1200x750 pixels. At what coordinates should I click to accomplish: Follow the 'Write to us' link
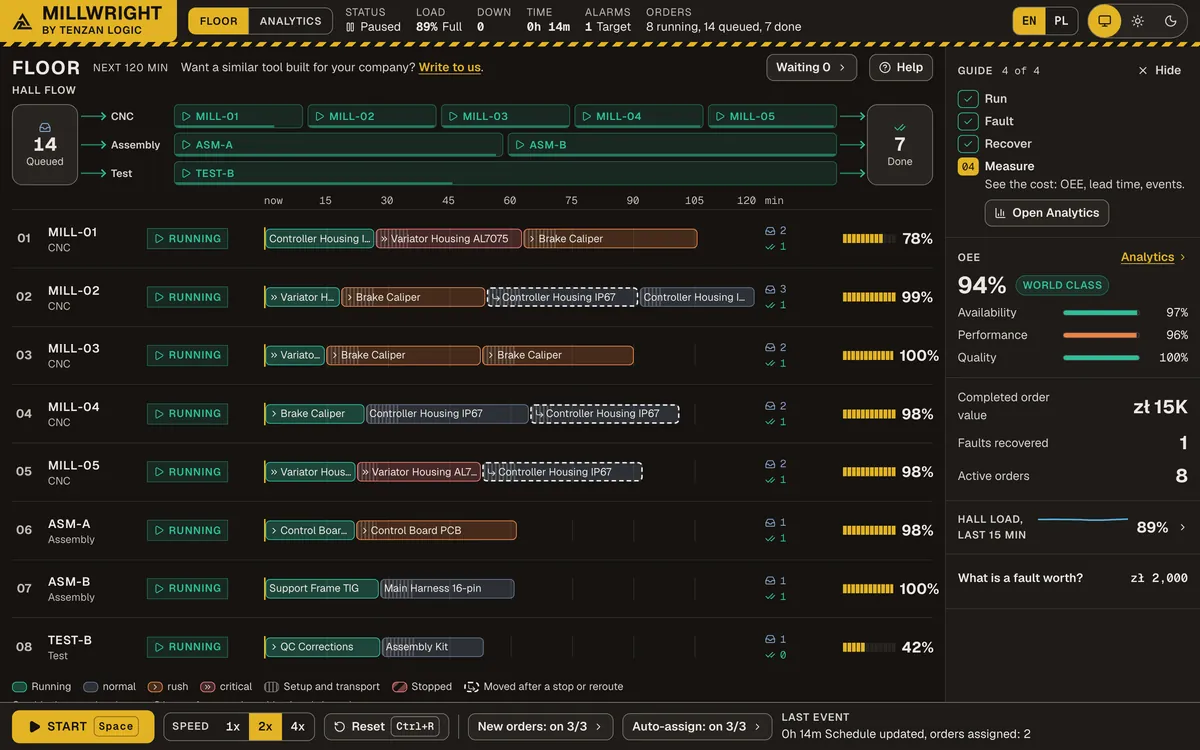[x=450, y=68]
